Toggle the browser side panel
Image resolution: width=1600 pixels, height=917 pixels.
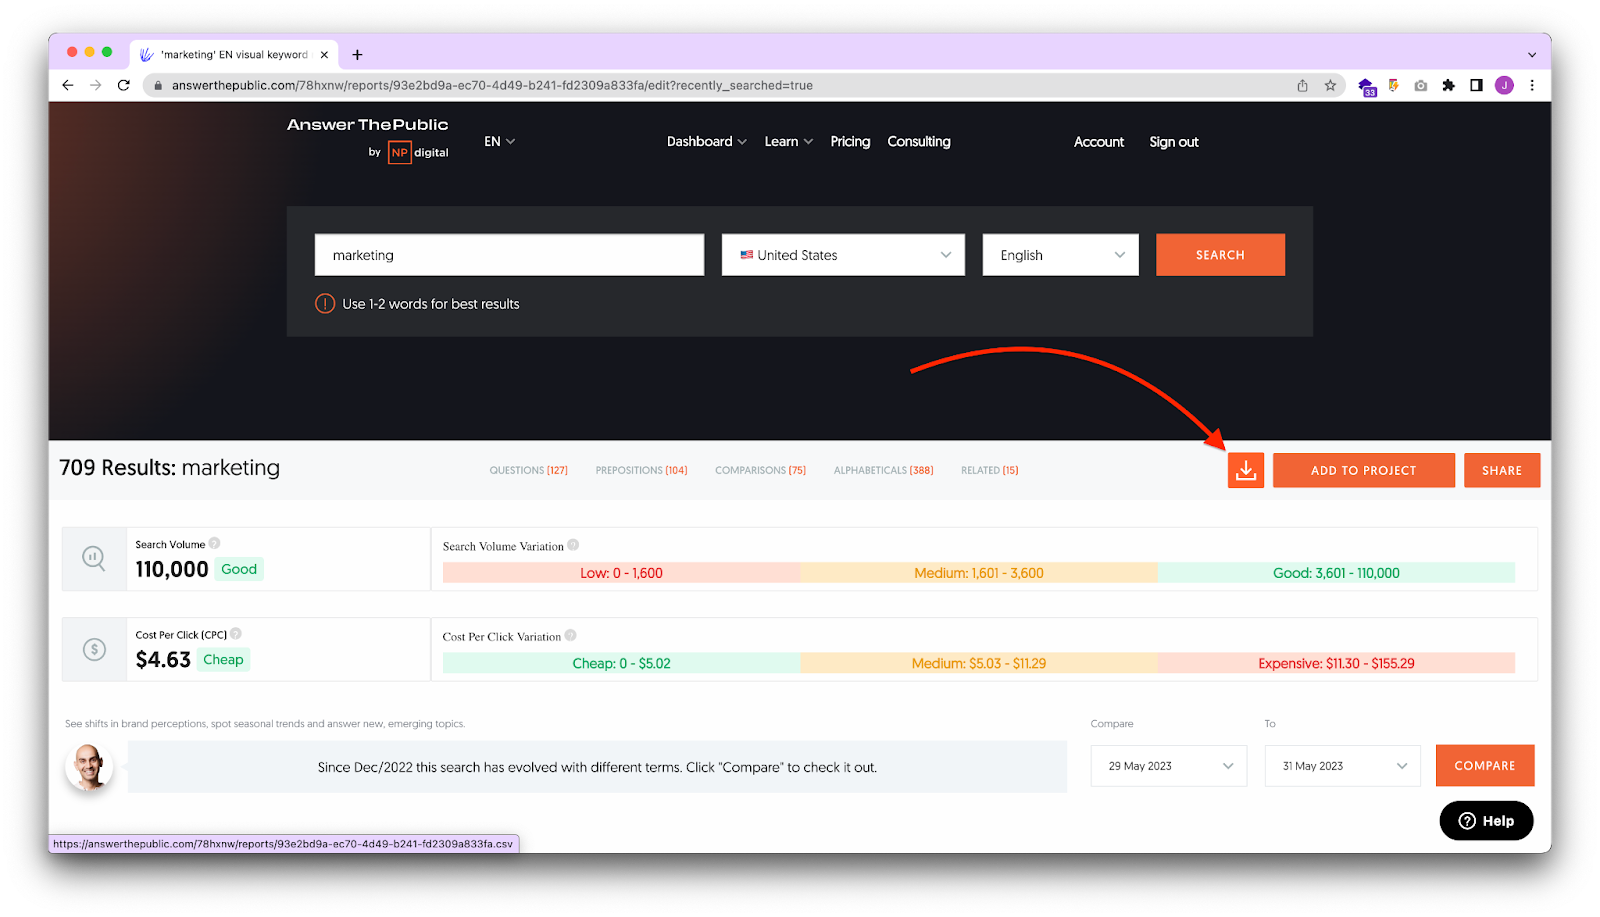[1476, 86]
